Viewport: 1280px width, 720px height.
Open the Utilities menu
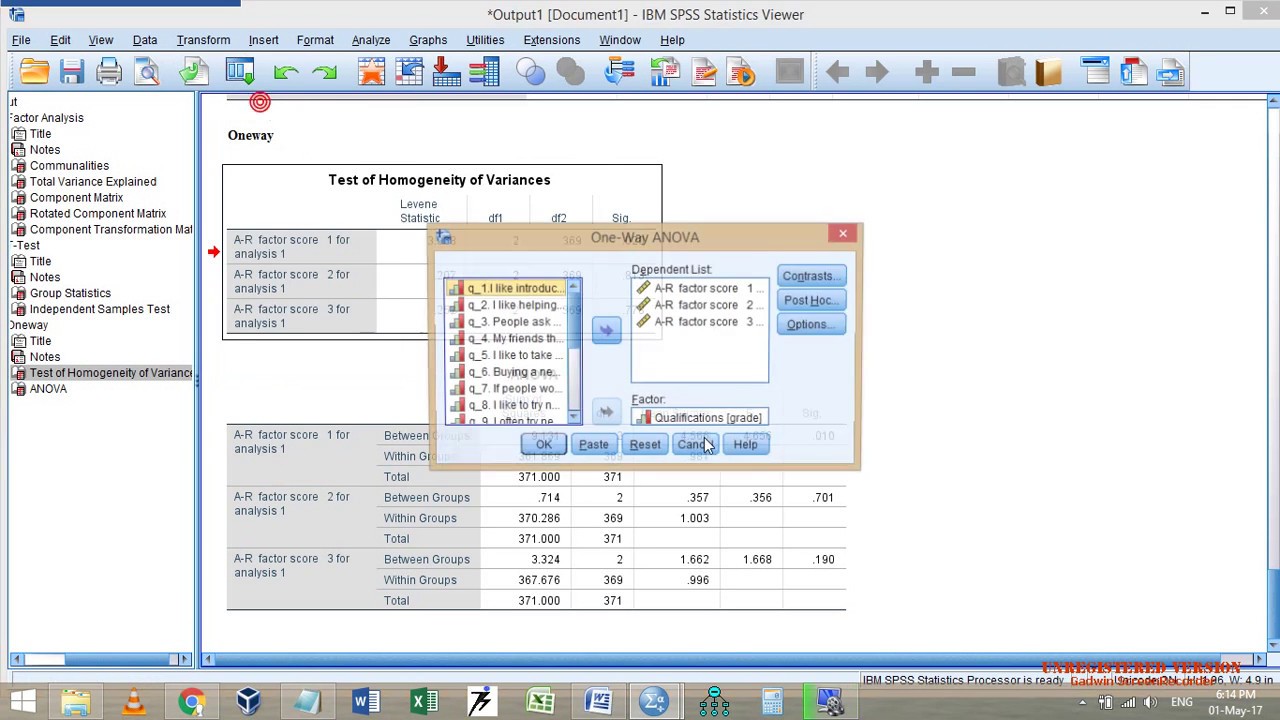pos(485,40)
